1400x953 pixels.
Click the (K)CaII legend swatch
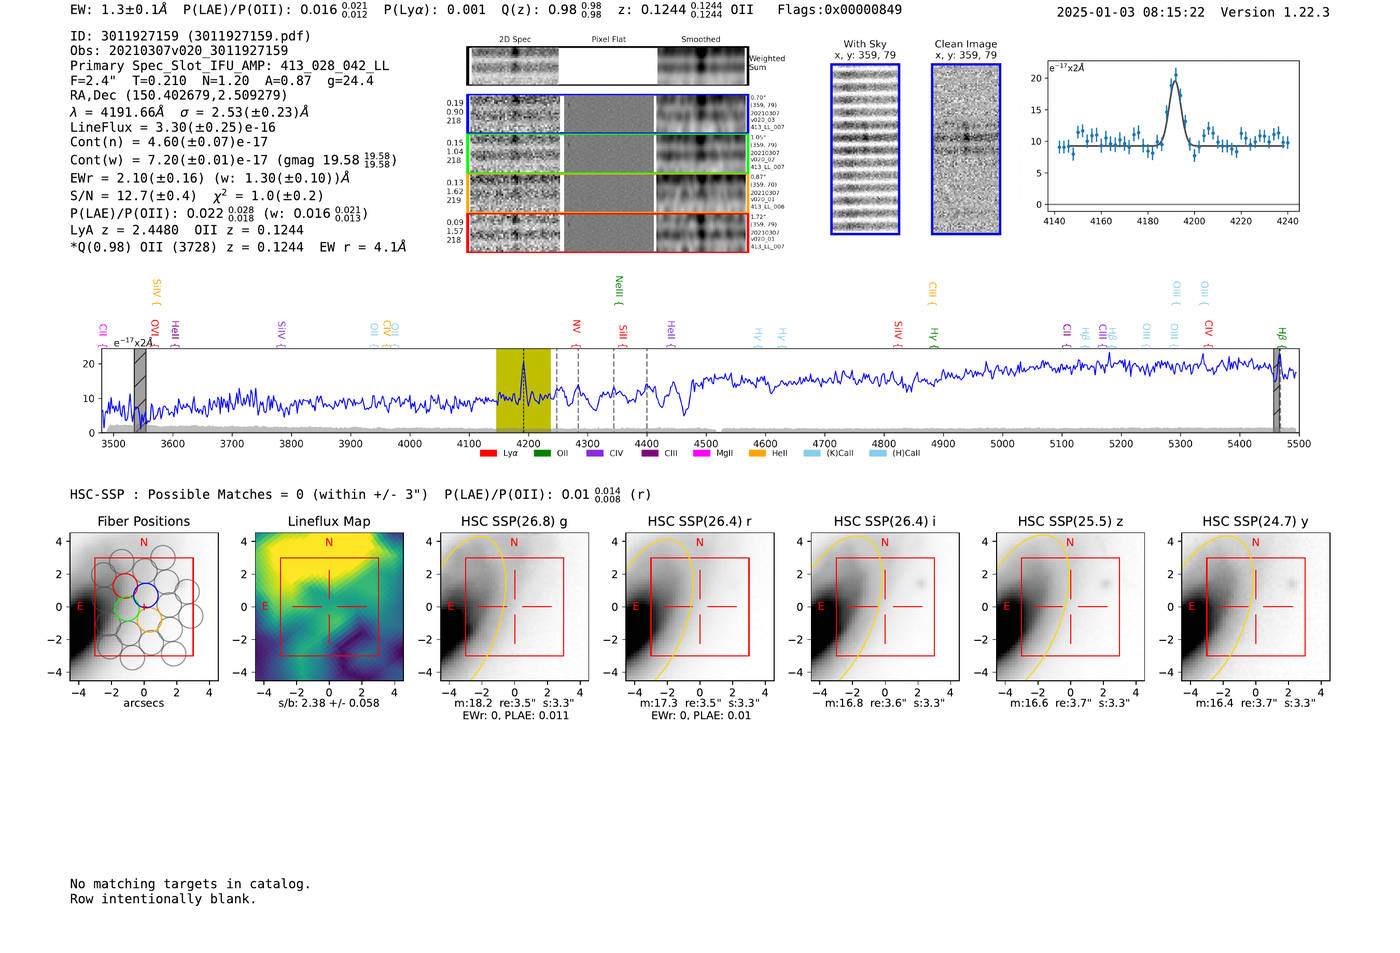(812, 453)
